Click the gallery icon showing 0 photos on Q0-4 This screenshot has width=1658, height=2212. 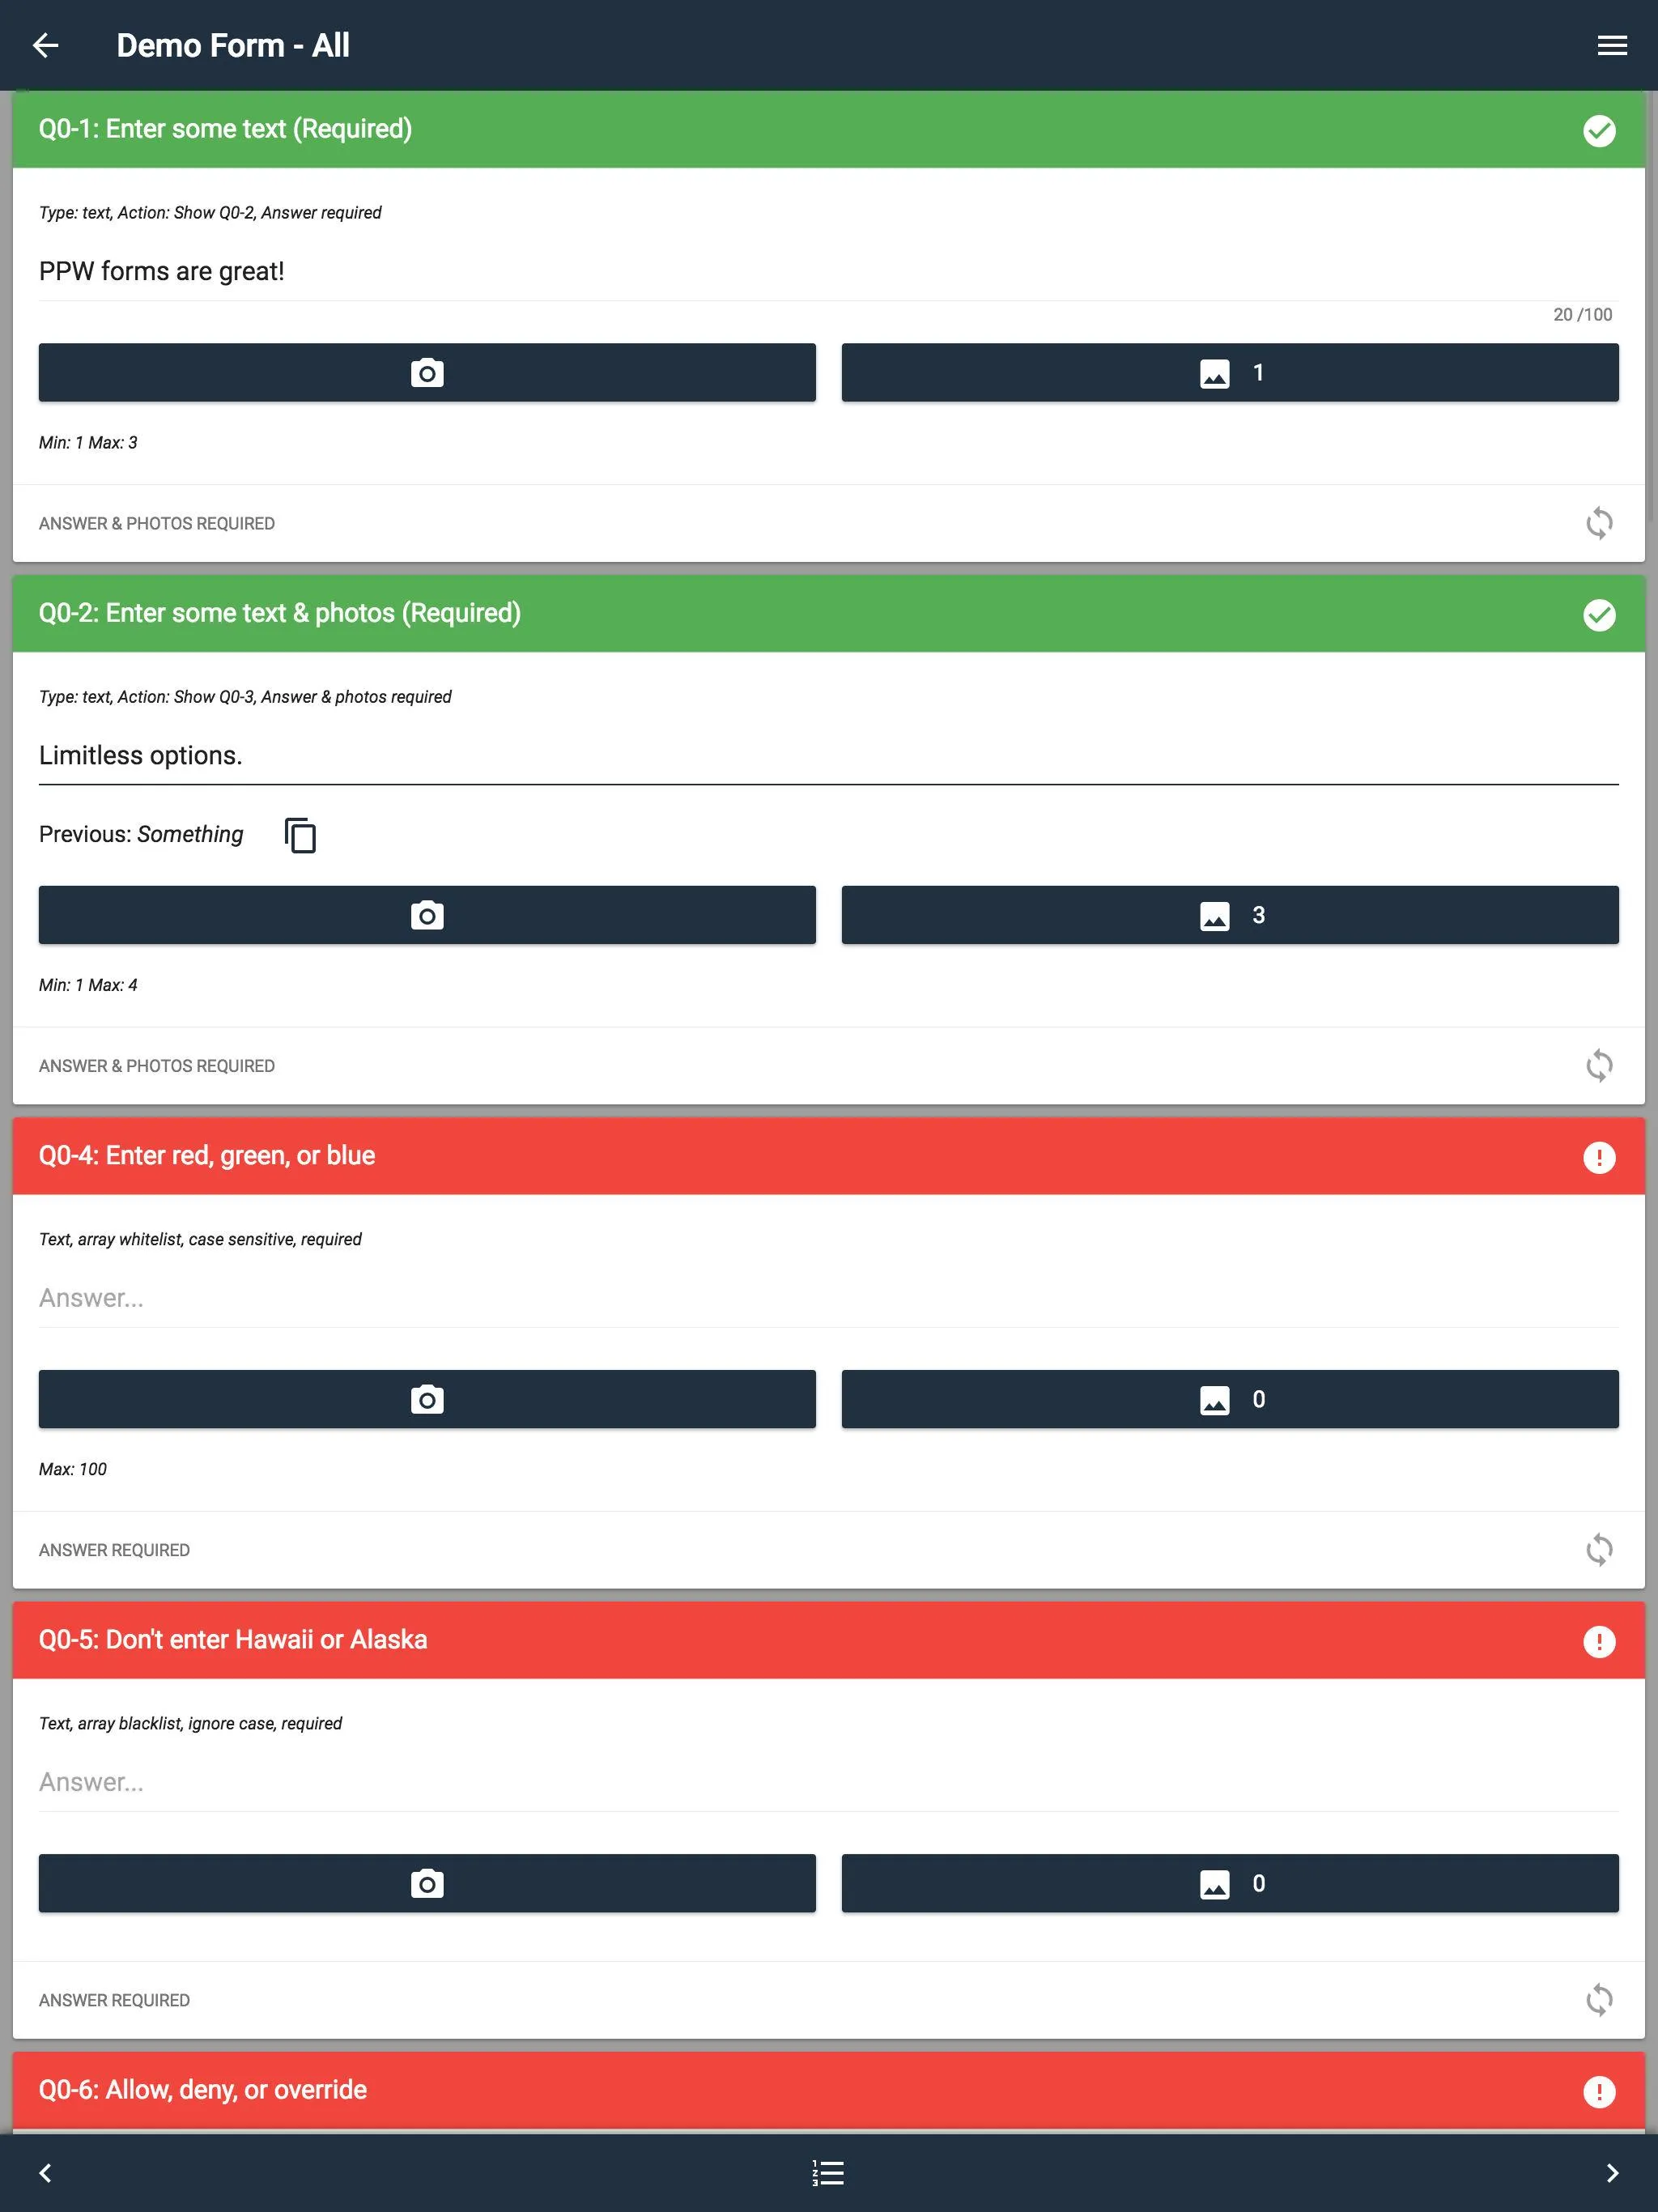click(x=1231, y=1398)
